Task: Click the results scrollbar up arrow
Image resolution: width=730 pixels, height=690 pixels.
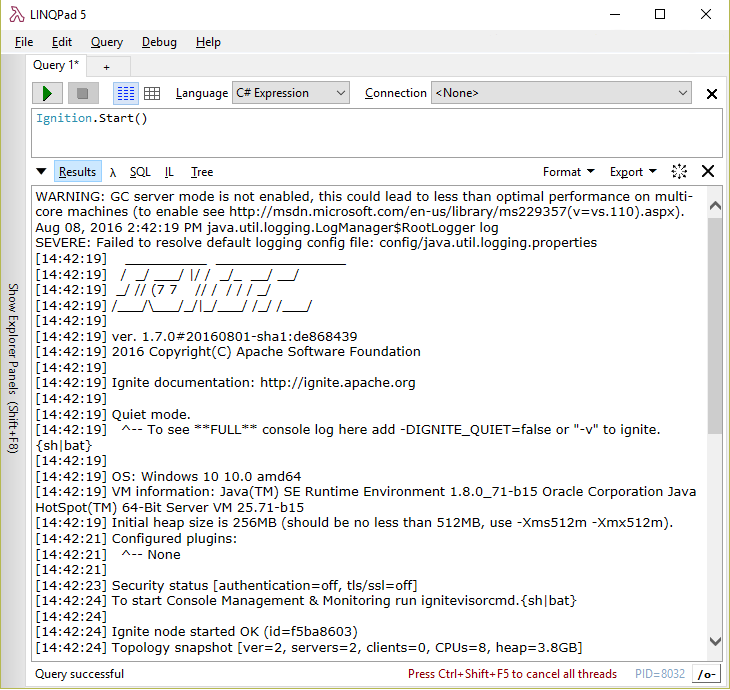Action: pos(715,205)
